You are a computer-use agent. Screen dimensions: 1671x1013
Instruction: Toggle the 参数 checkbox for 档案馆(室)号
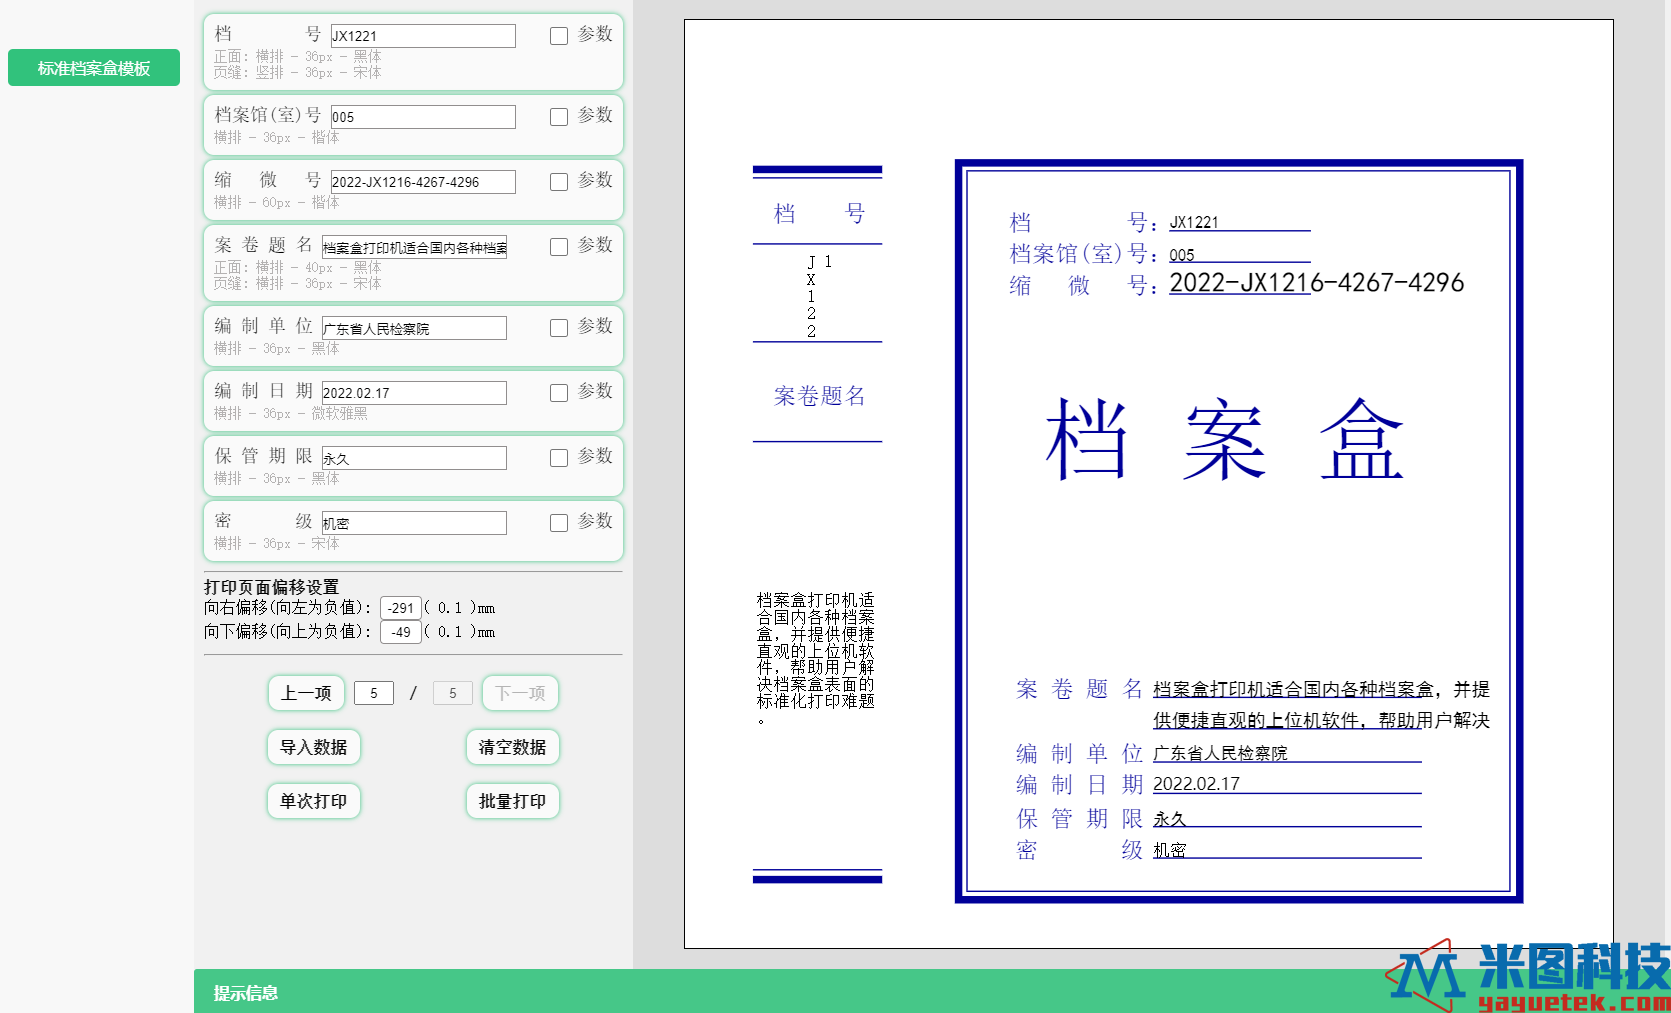(559, 117)
